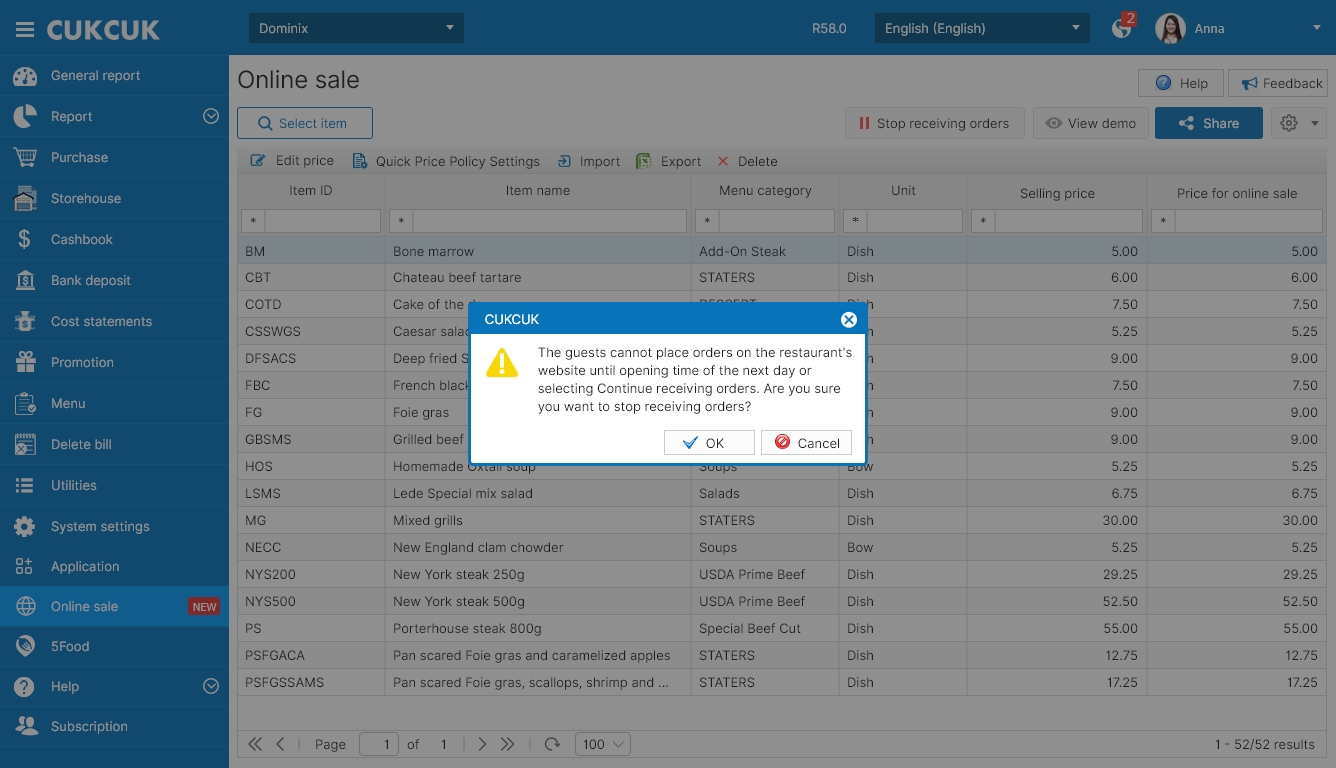Open Storehouse in the sidebar
This screenshot has width=1336, height=768.
click(86, 199)
